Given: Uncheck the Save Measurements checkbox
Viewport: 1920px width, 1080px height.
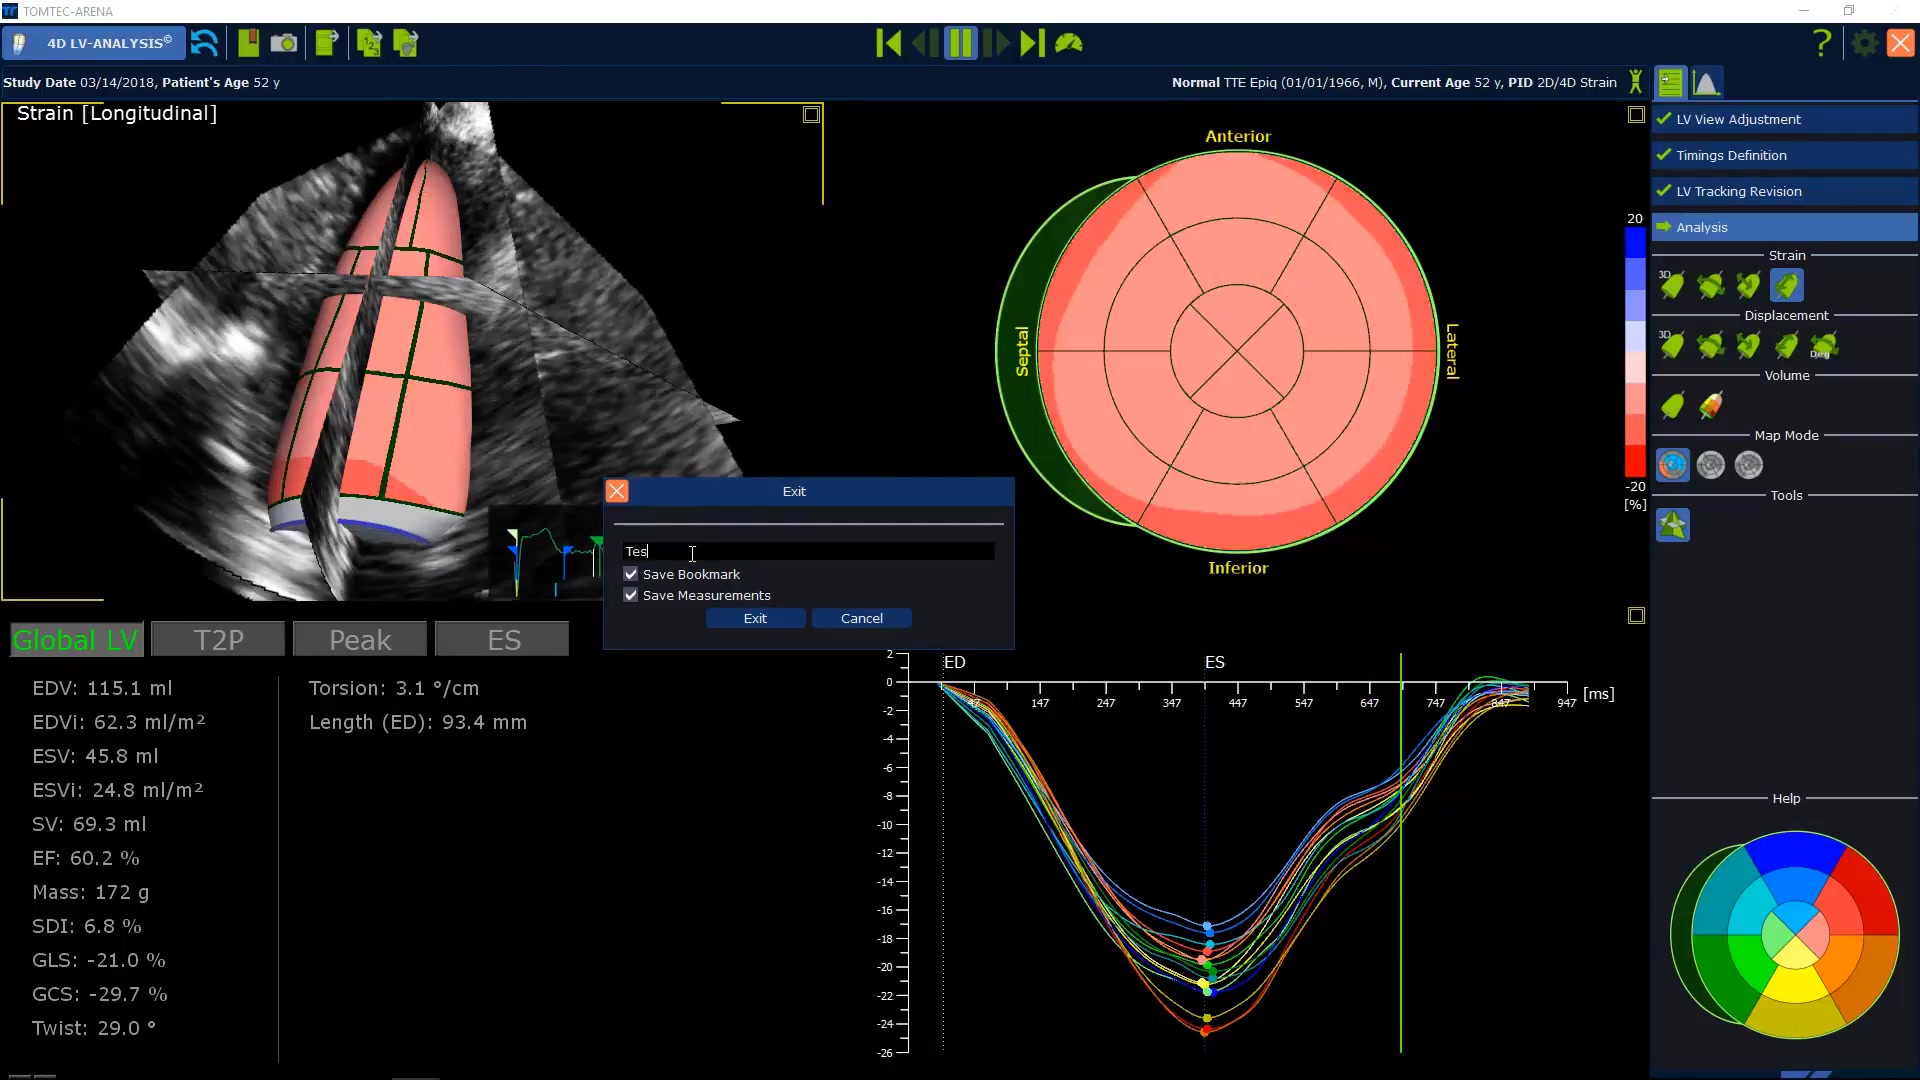Looking at the screenshot, I should [631, 595].
